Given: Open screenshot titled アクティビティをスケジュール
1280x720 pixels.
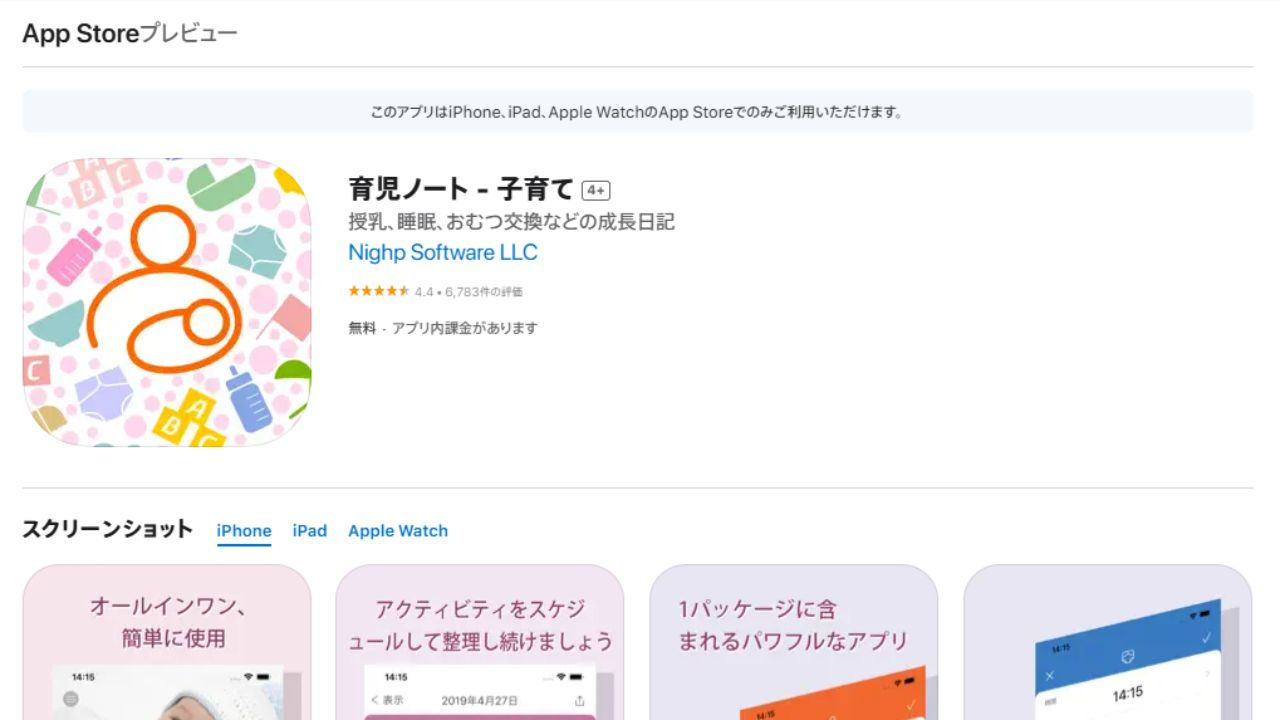Looking at the screenshot, I should point(480,642).
